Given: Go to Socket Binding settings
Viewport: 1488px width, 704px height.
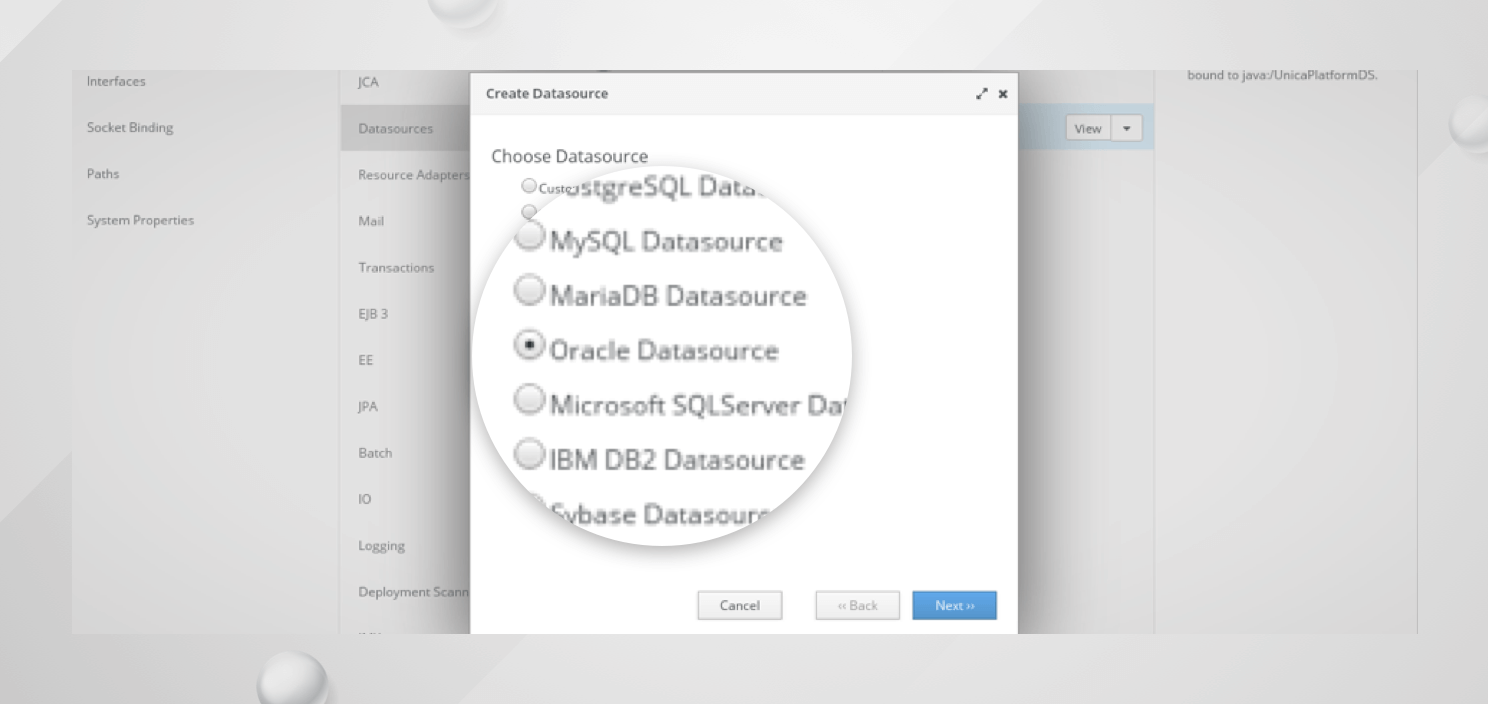Looking at the screenshot, I should coord(130,127).
